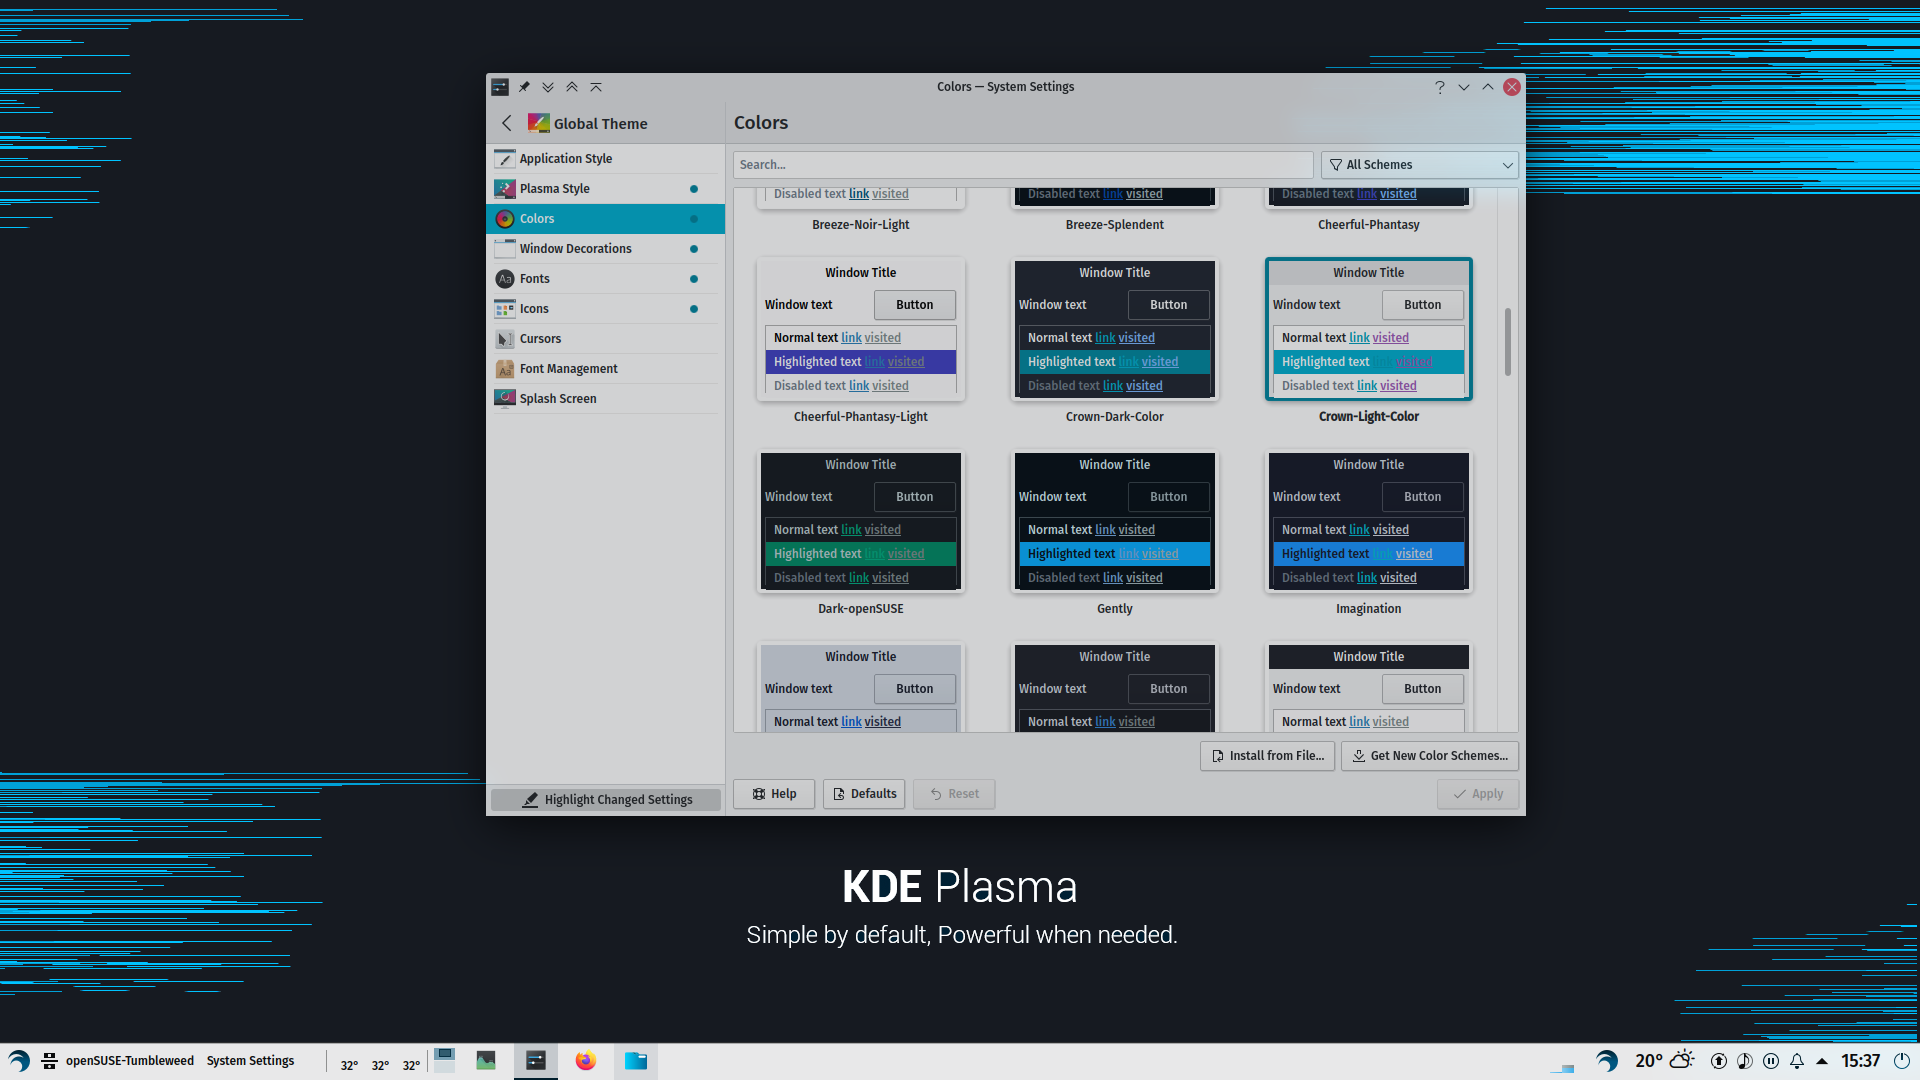Click the media pause tray icon
The width and height of the screenshot is (1920, 1080).
click(1771, 1061)
